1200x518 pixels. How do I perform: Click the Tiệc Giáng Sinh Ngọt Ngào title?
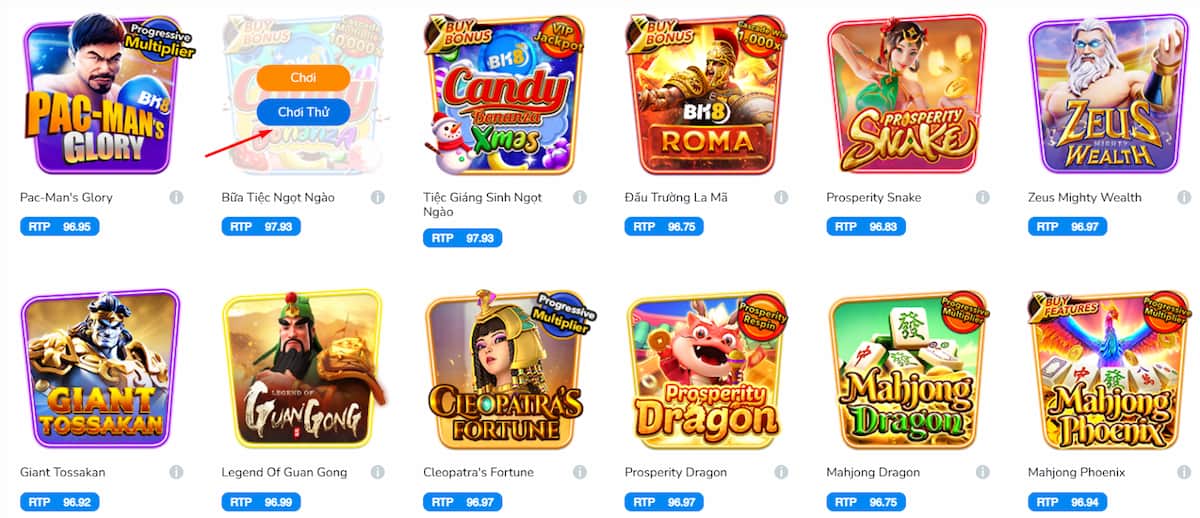483,205
